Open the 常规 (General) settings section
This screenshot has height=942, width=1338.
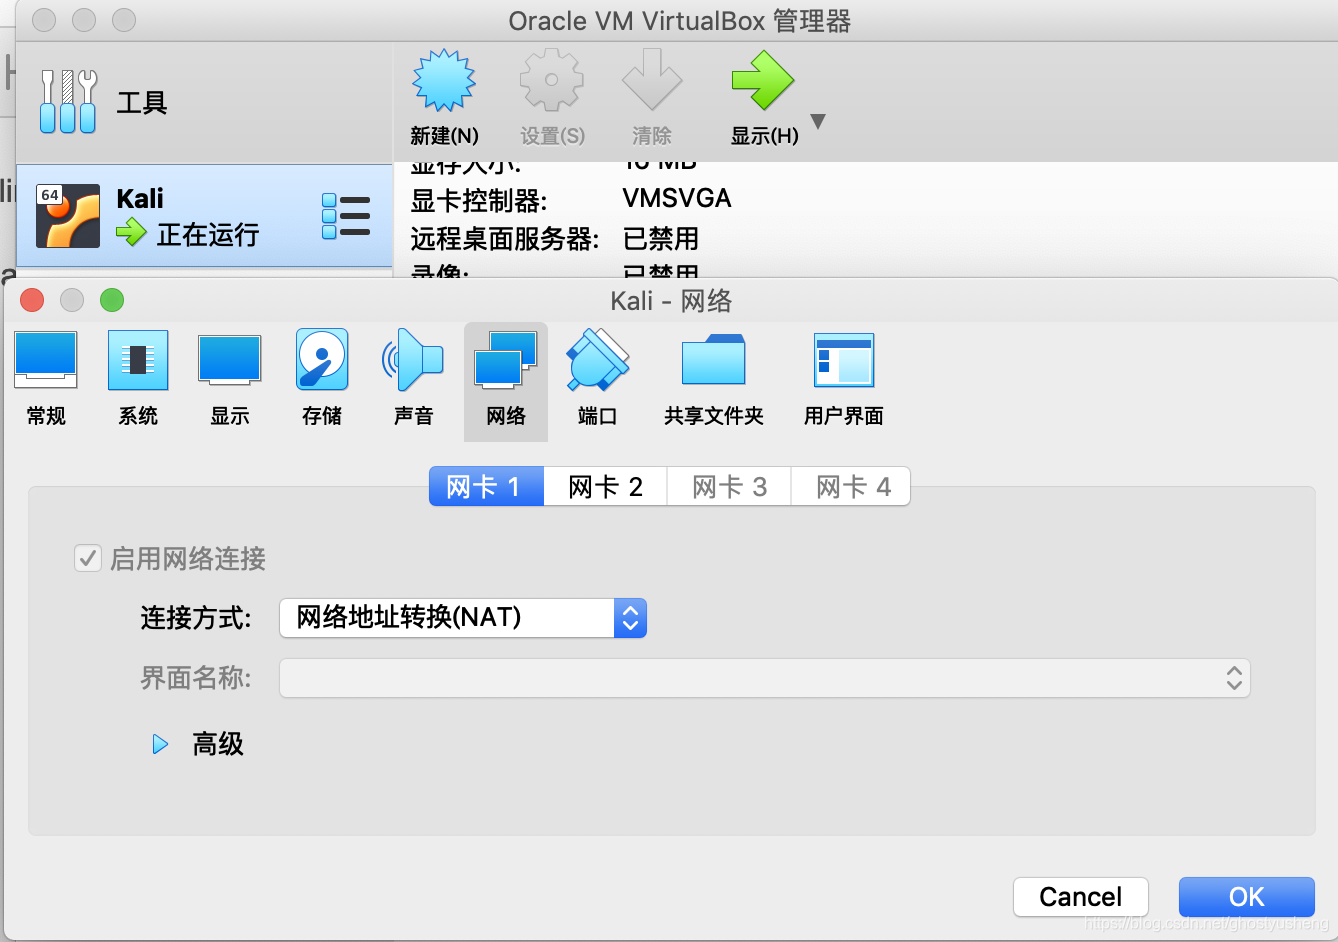(46, 380)
